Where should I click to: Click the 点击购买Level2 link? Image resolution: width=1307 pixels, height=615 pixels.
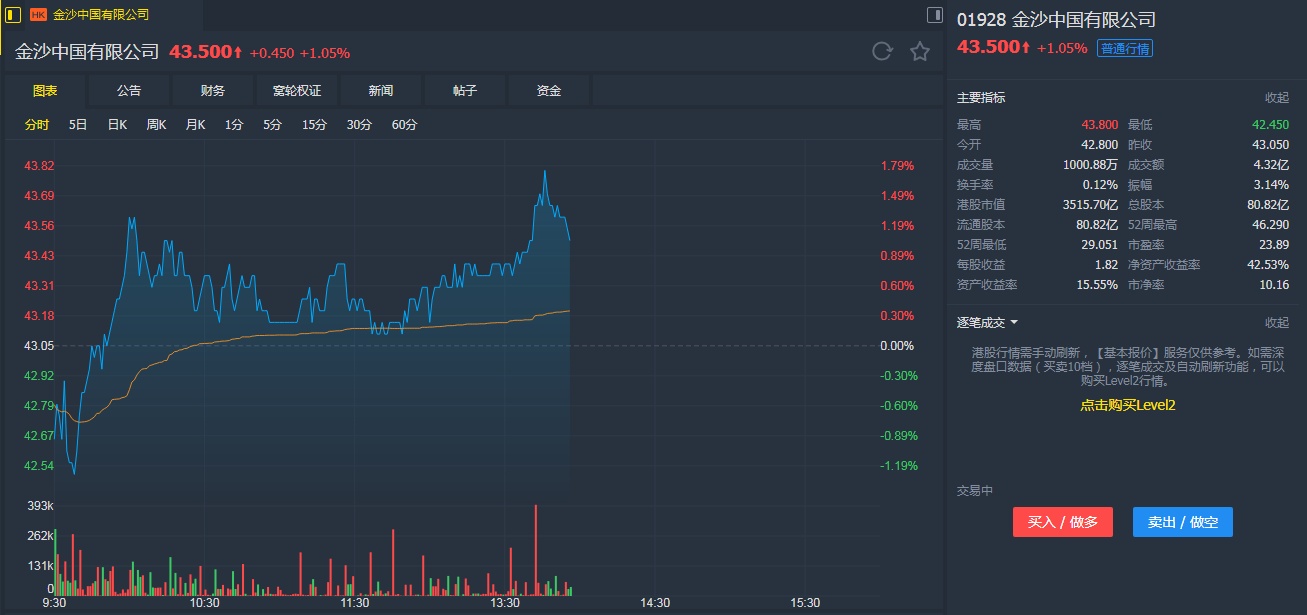coord(1127,405)
